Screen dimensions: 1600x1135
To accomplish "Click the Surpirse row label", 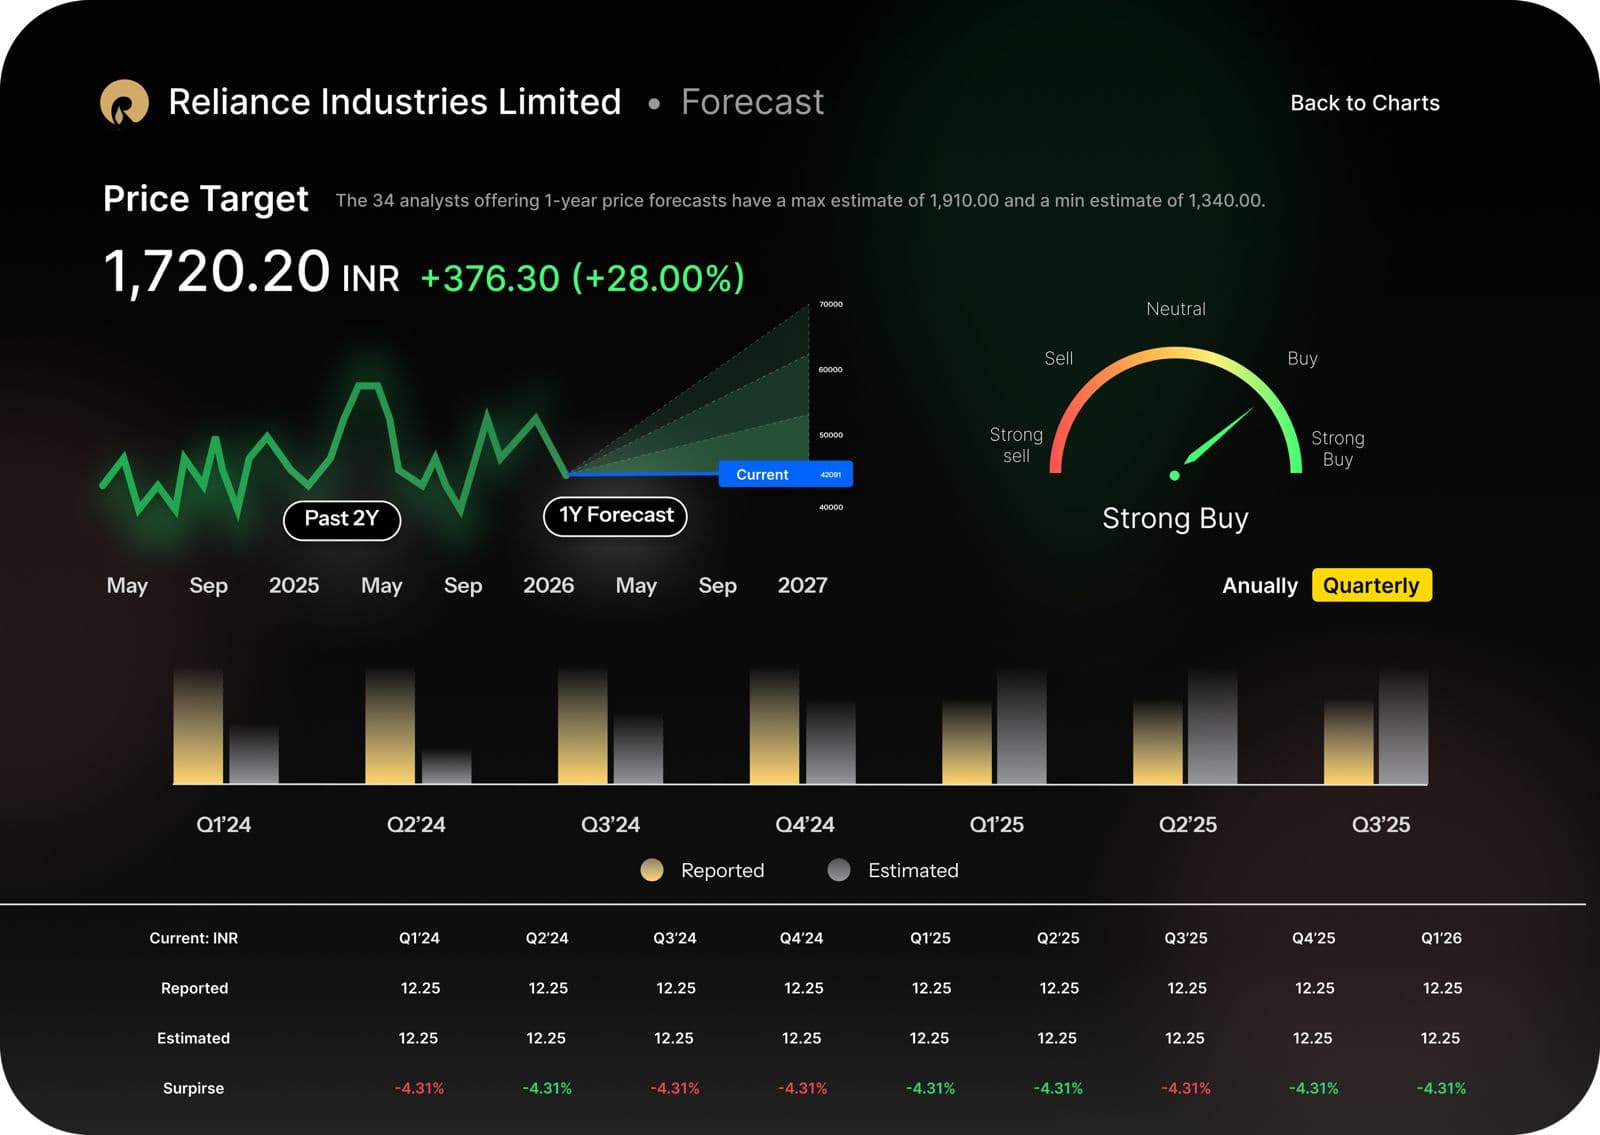I will coord(193,1088).
